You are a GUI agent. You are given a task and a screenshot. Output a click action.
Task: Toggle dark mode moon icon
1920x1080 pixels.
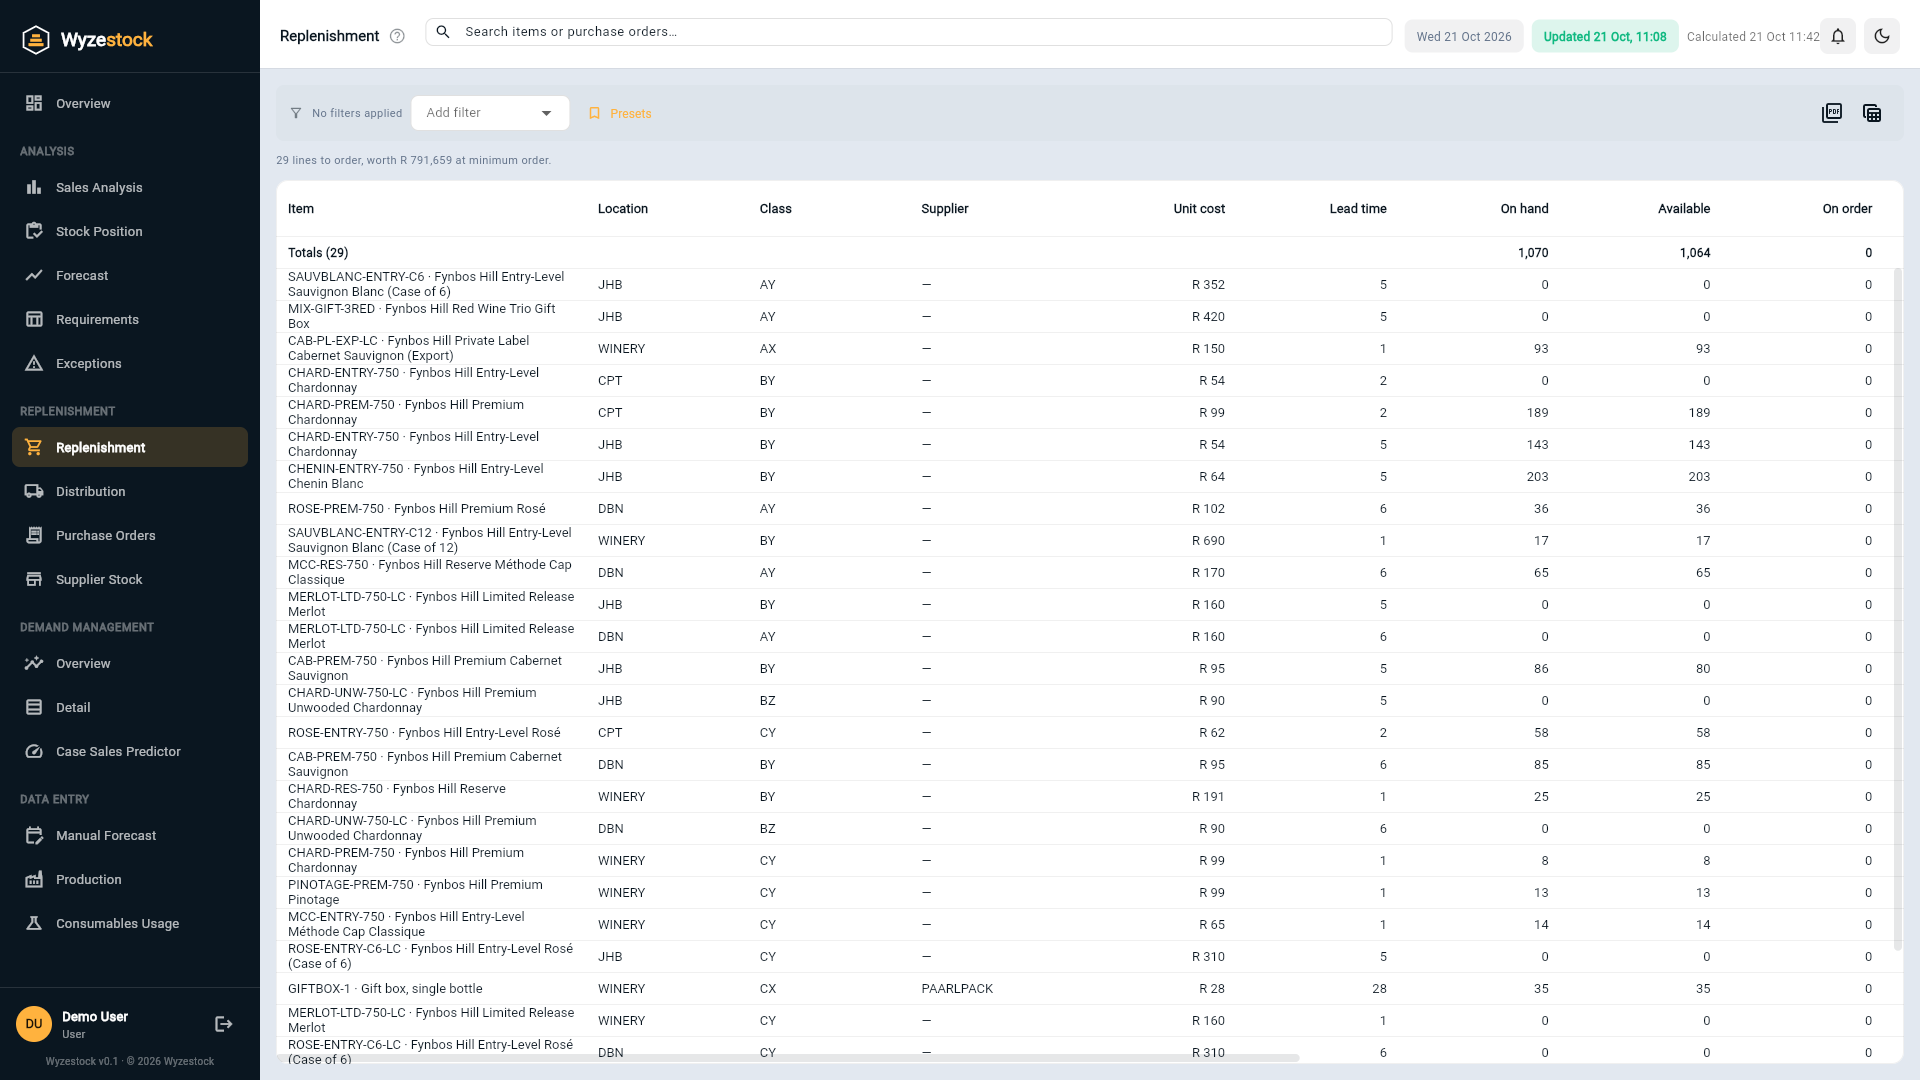pyautogui.click(x=1882, y=36)
